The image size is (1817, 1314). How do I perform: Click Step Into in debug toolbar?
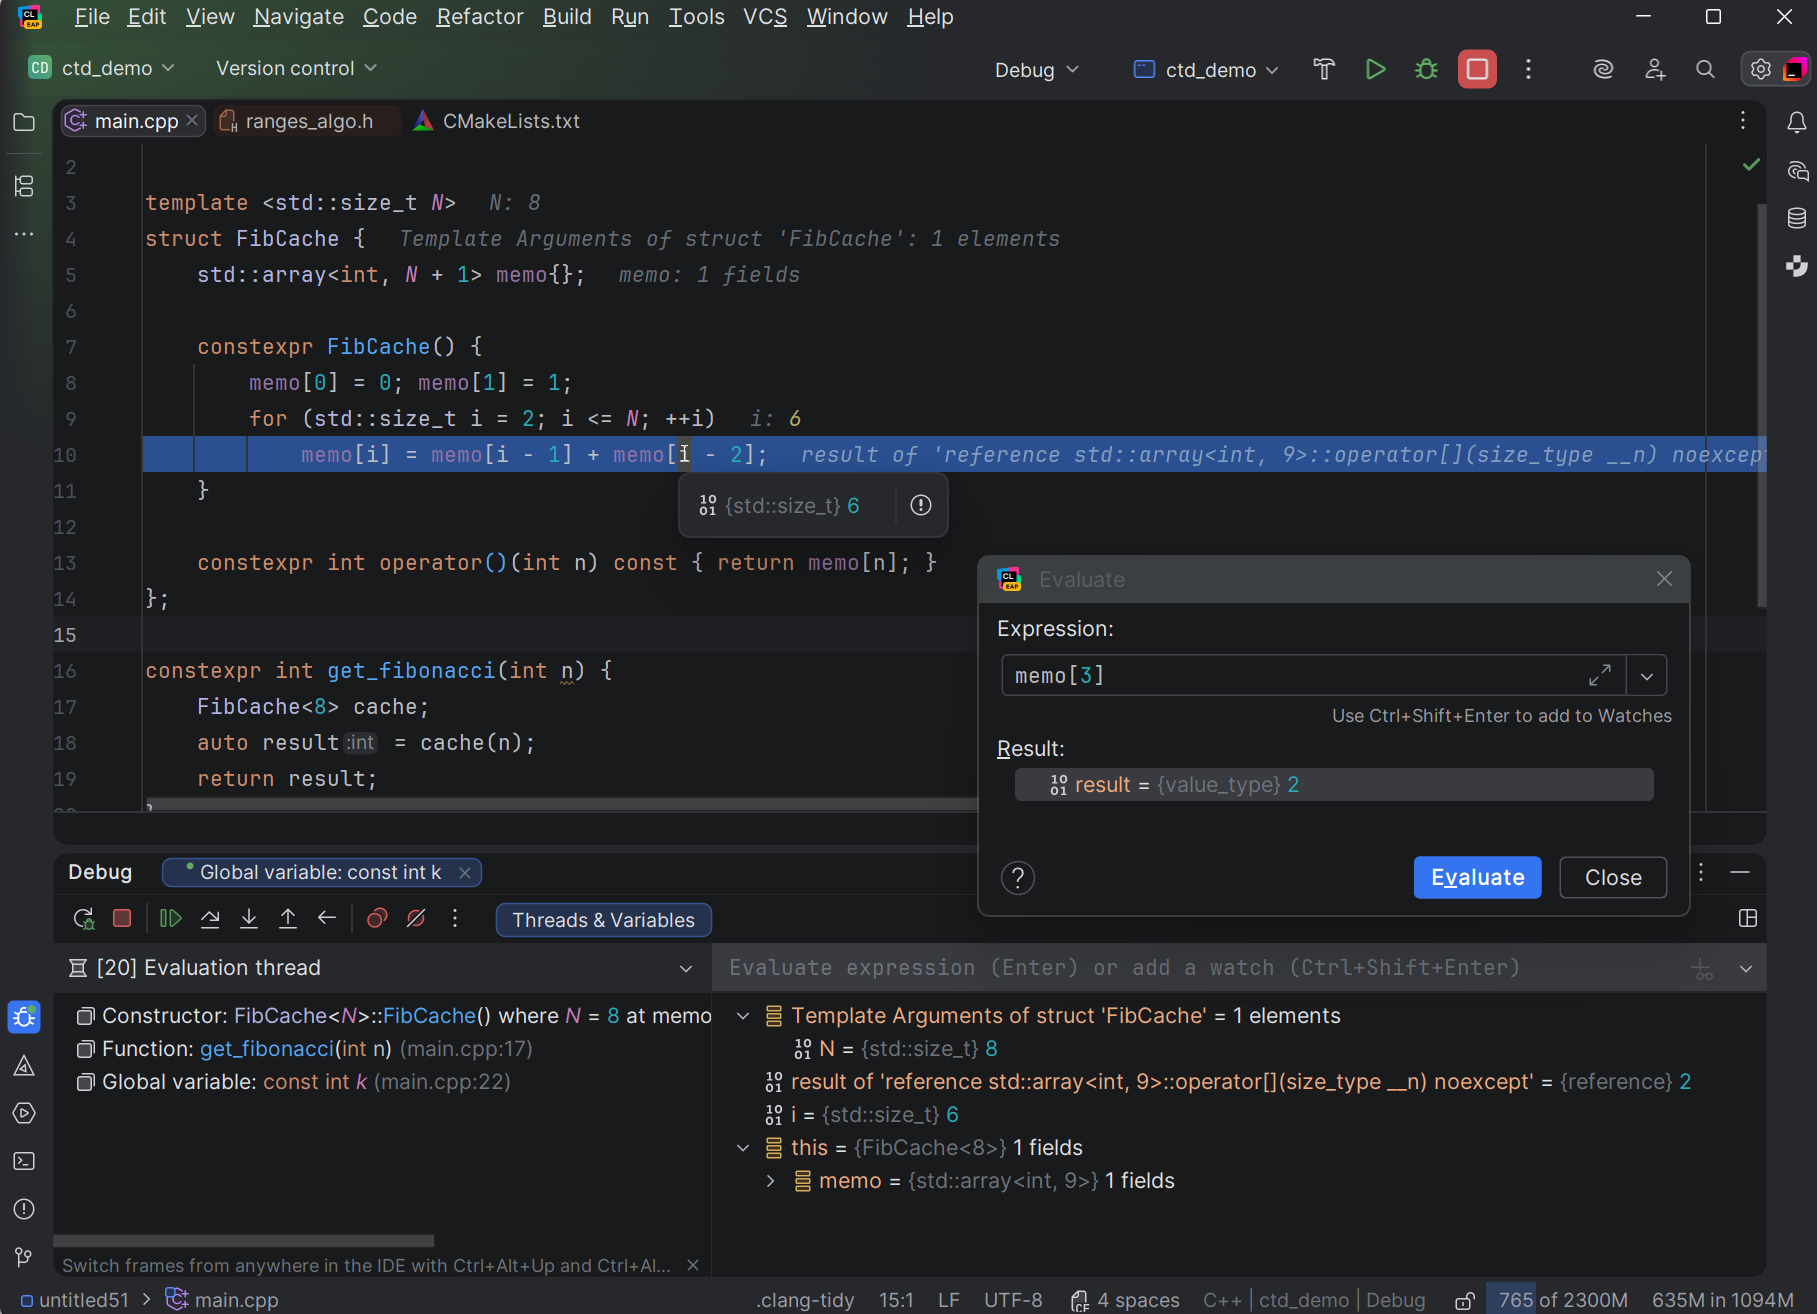click(249, 919)
